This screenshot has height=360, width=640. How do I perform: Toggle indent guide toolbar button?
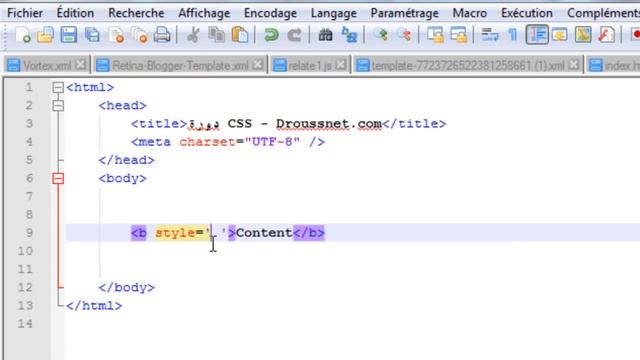click(537, 35)
